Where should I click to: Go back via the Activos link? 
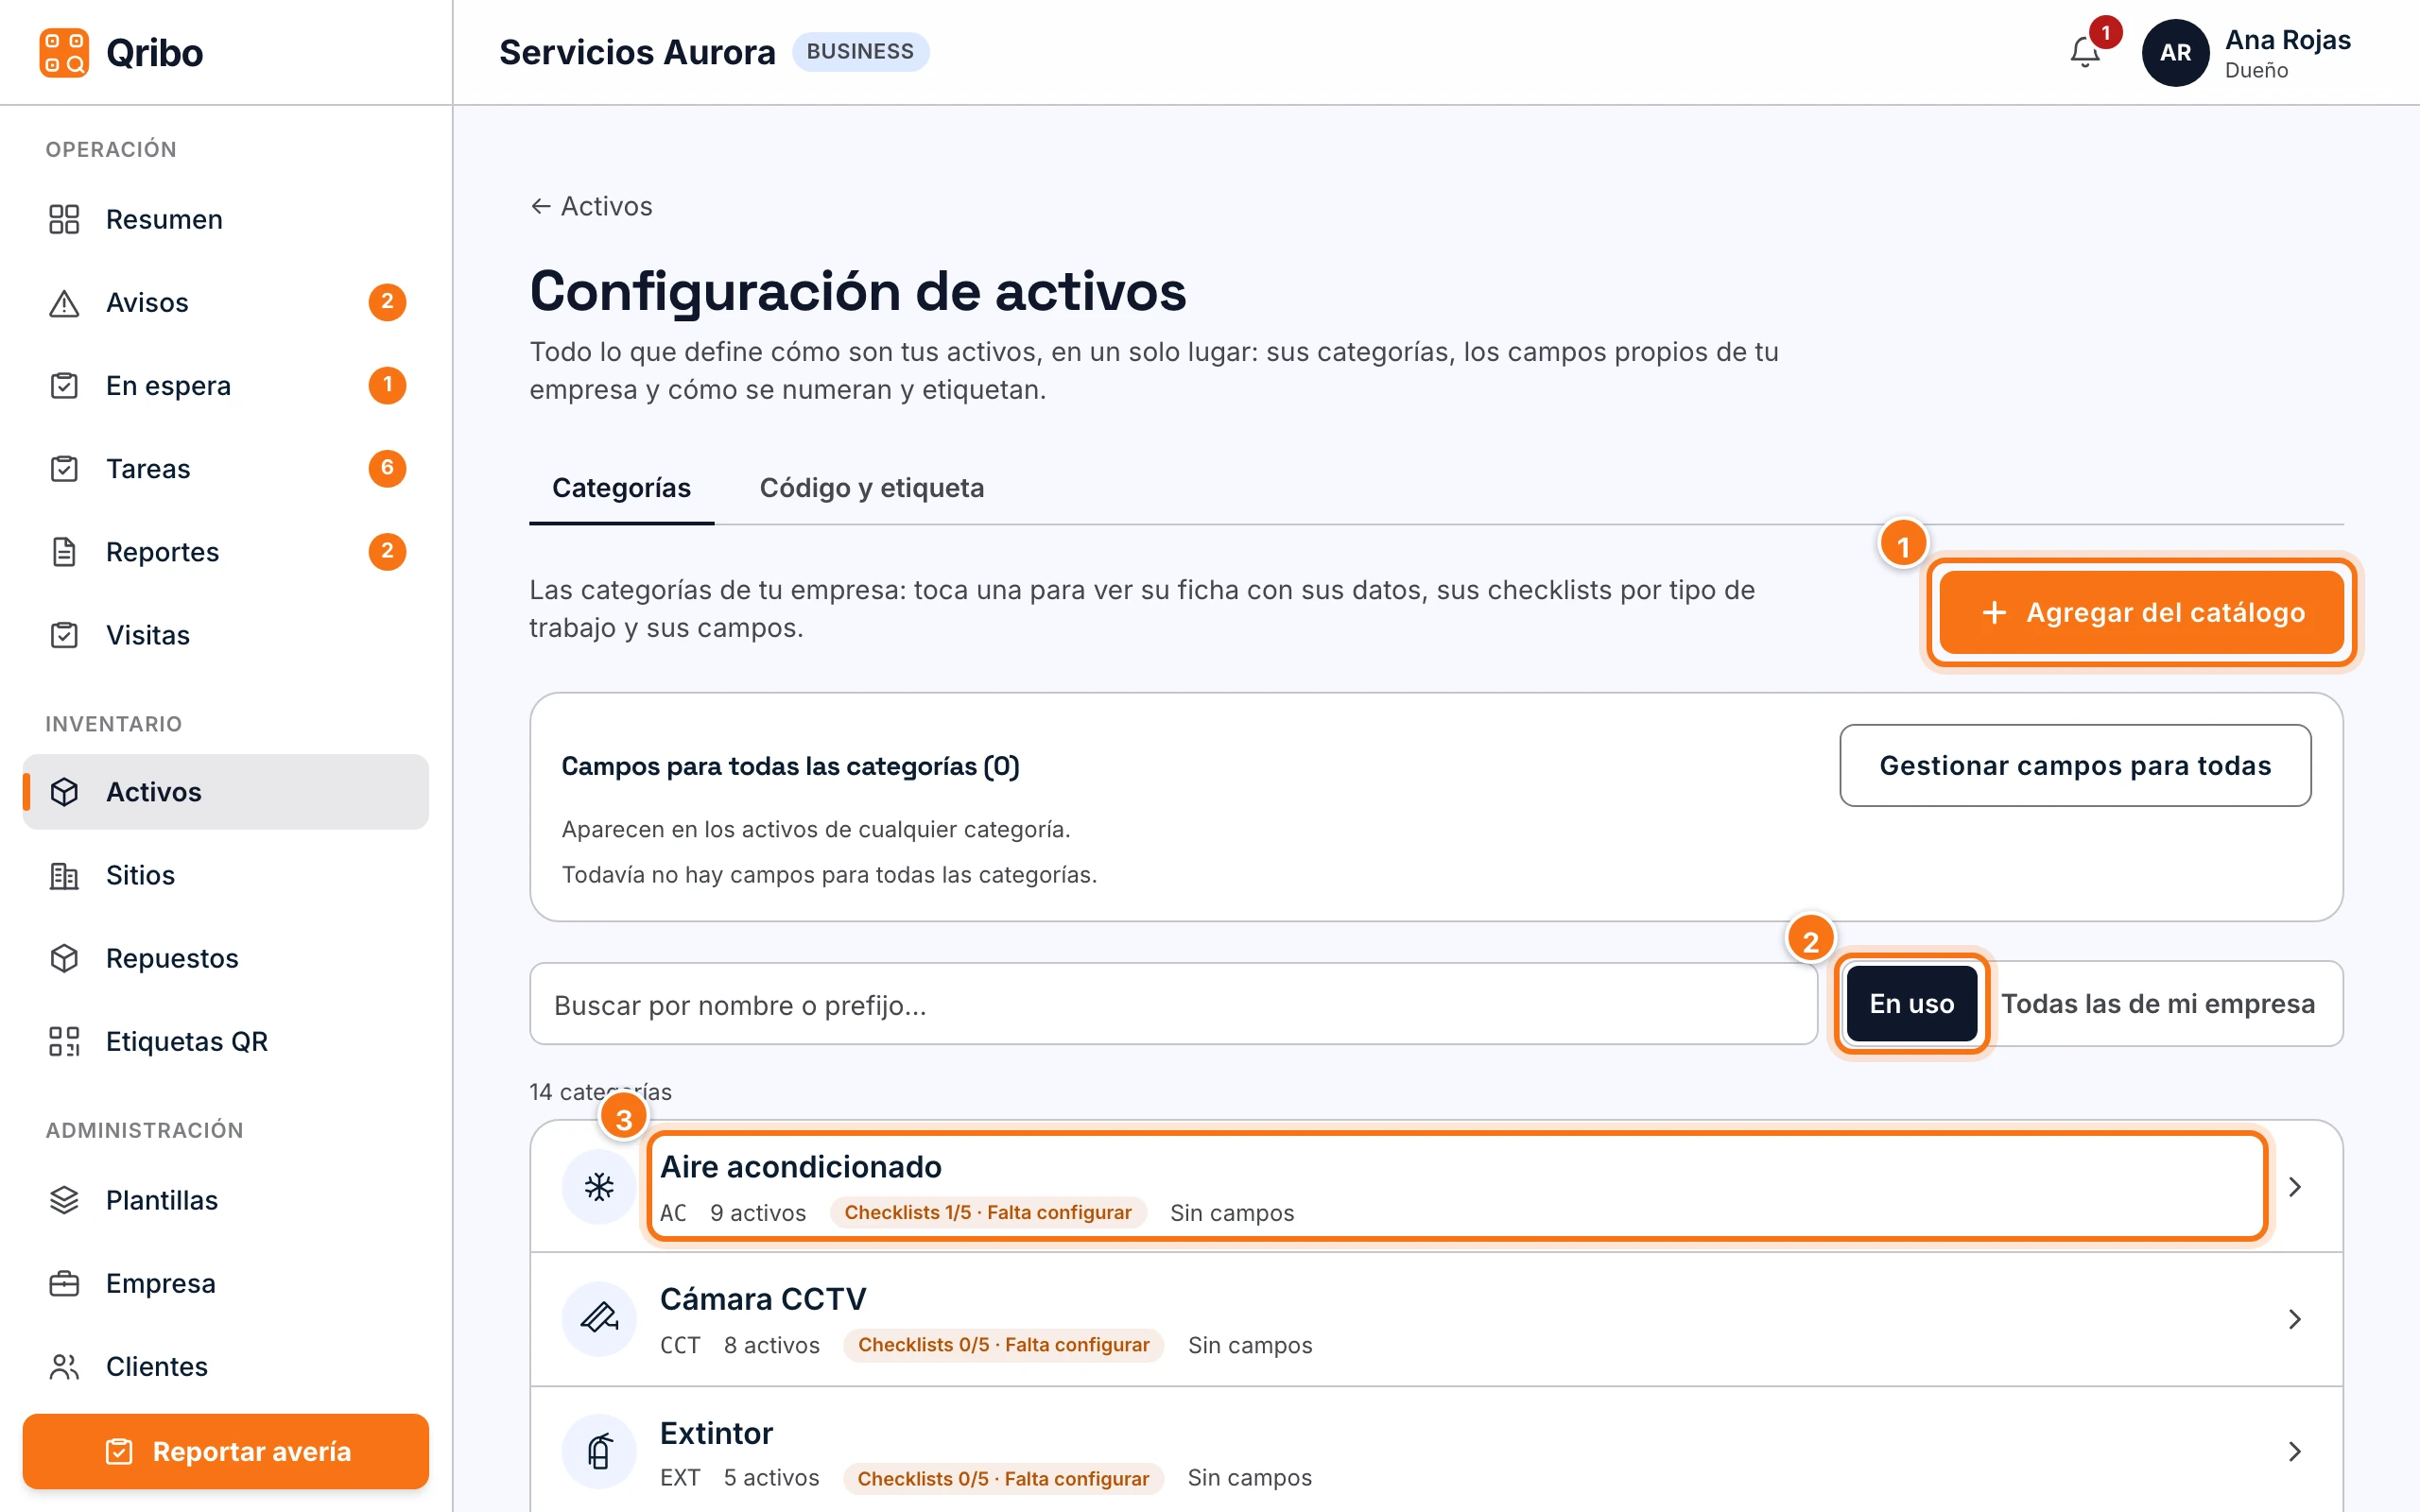[591, 206]
